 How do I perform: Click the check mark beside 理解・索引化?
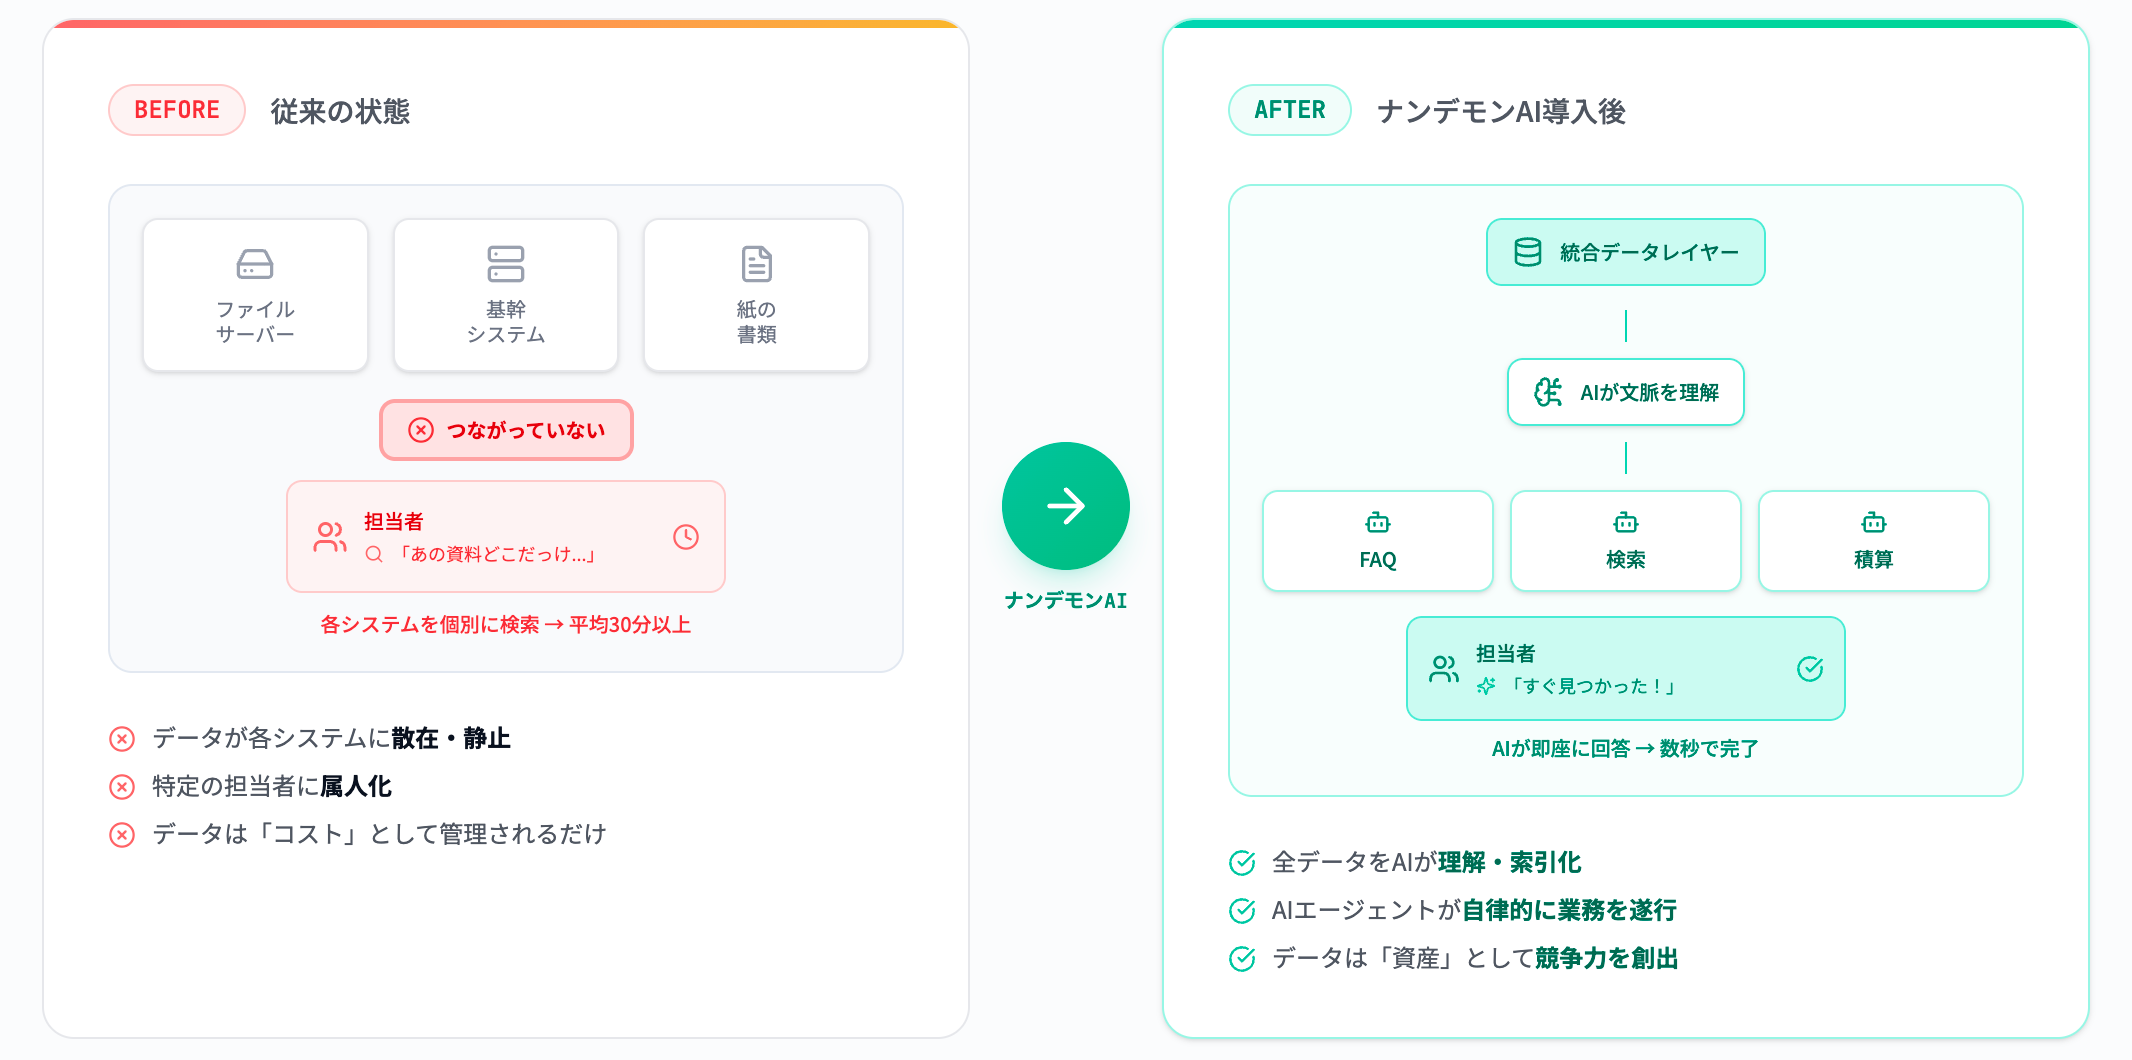(1242, 862)
